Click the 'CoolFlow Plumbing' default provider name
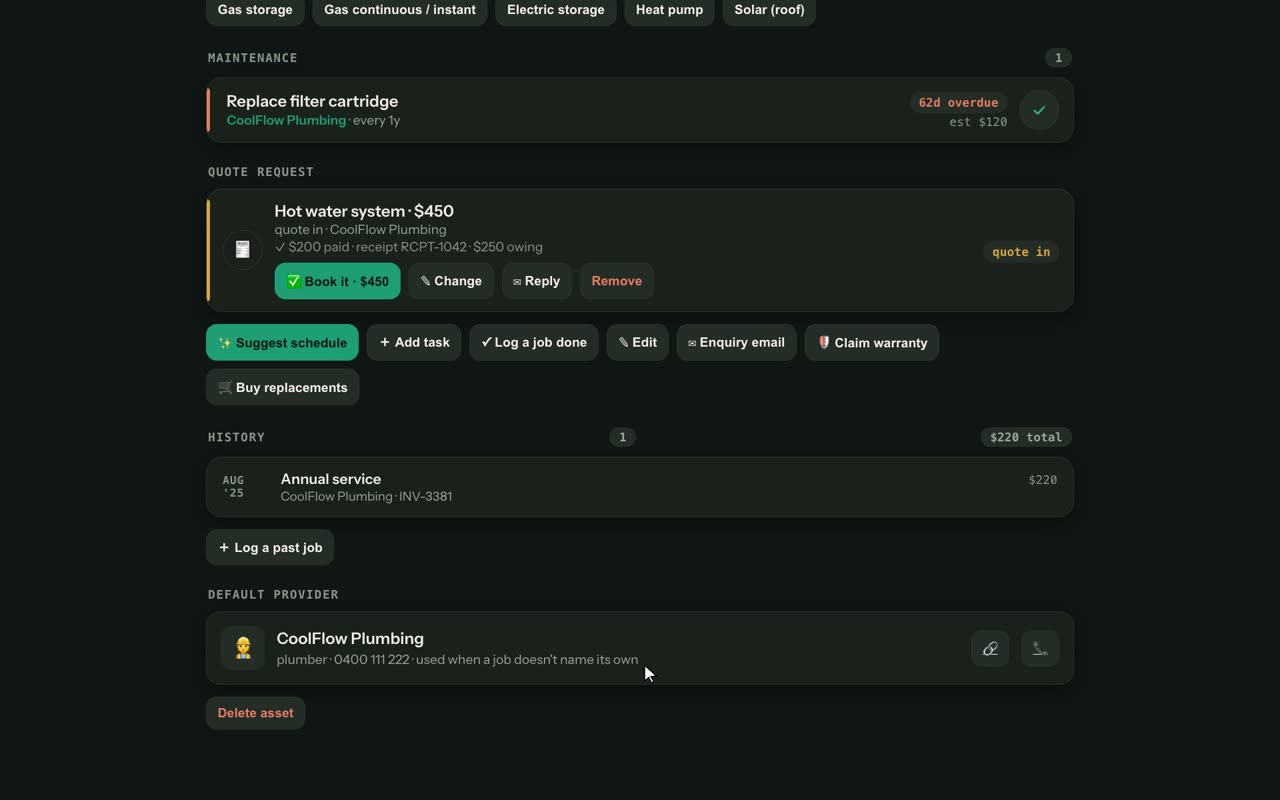Screen dimensions: 1280x800 click(x=350, y=638)
